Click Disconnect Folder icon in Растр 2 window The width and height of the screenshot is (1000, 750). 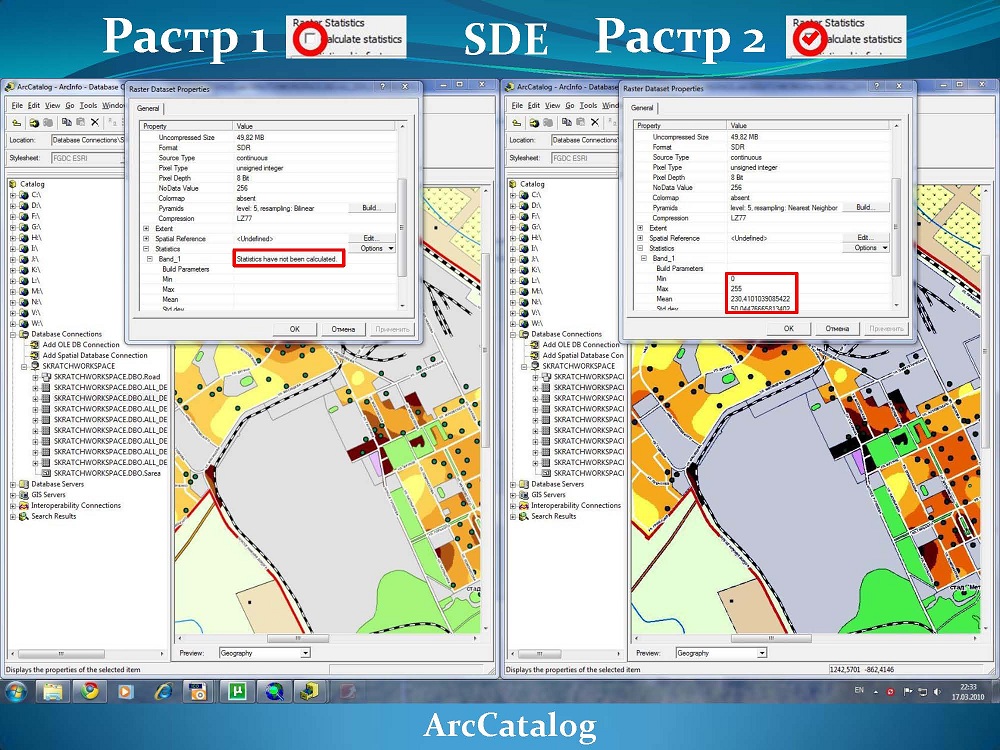click(x=547, y=122)
